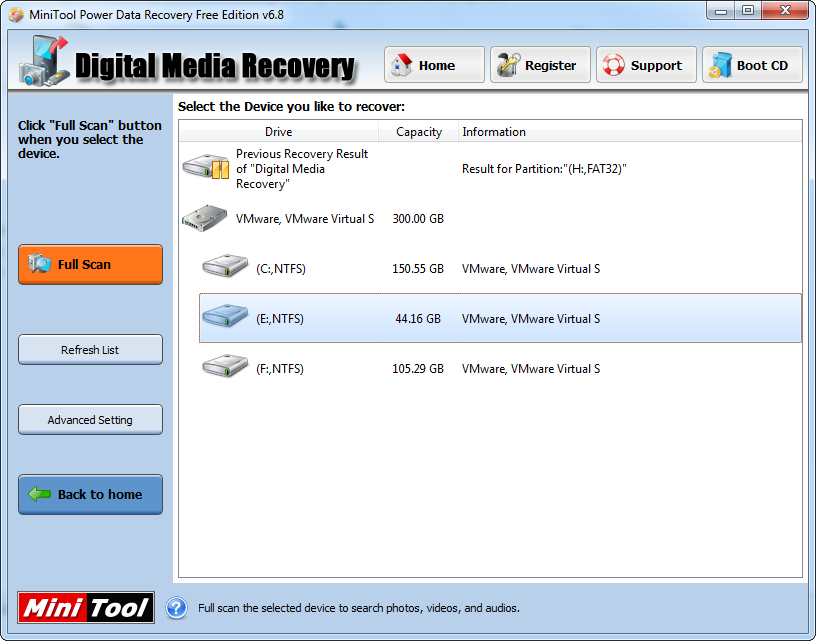Viewport: 816px width, 641px height.
Task: Minimize the MiniTool window
Action: point(721,10)
